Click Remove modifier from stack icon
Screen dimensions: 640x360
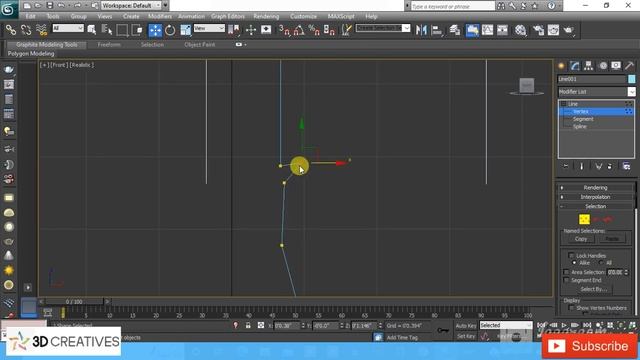(609, 166)
